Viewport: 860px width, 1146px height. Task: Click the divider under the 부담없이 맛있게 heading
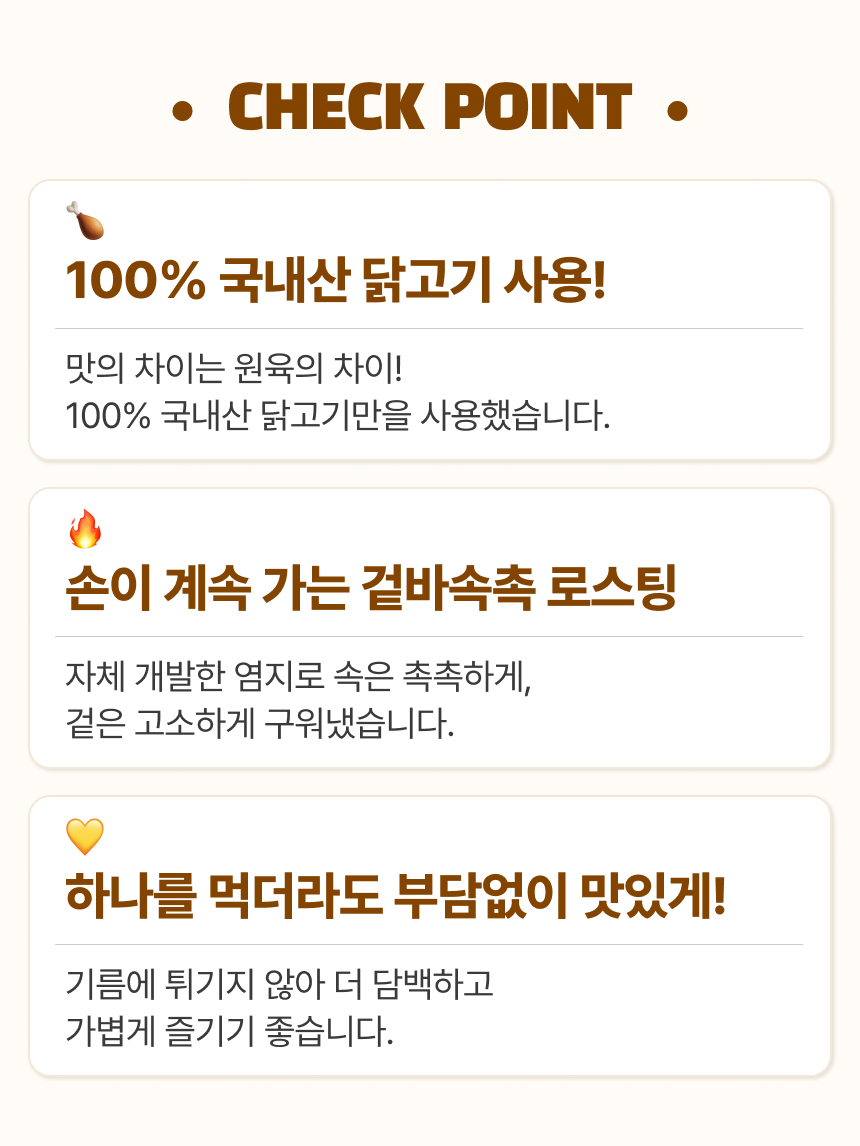429,944
